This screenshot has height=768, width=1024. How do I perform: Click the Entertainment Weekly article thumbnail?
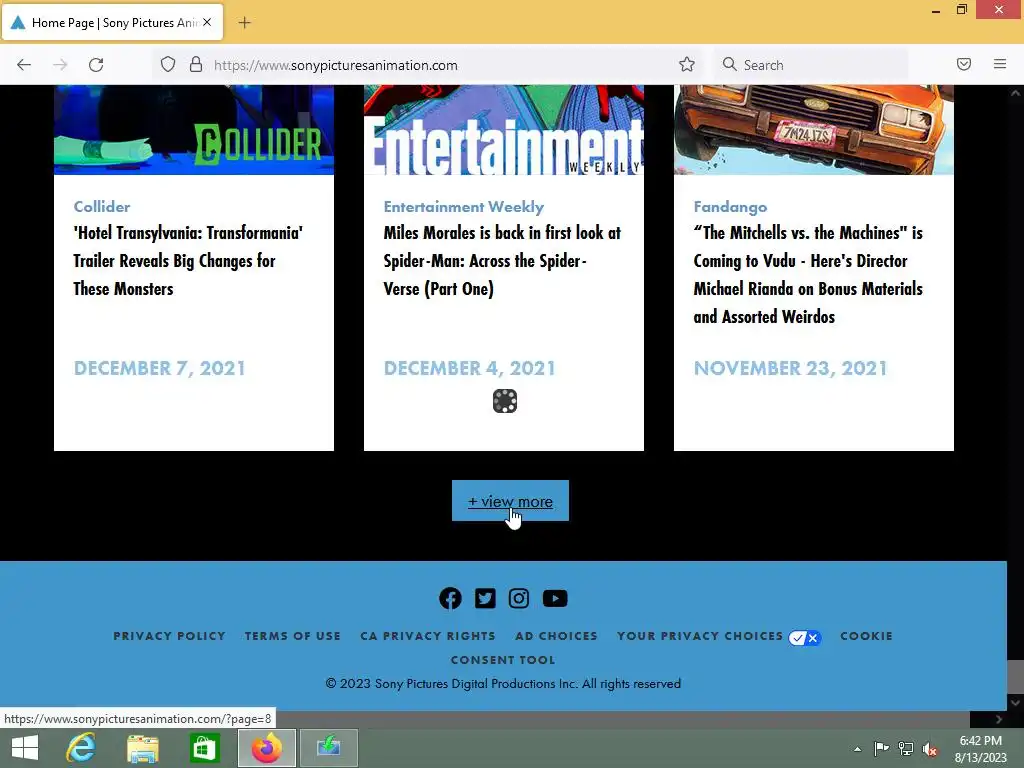(x=504, y=129)
